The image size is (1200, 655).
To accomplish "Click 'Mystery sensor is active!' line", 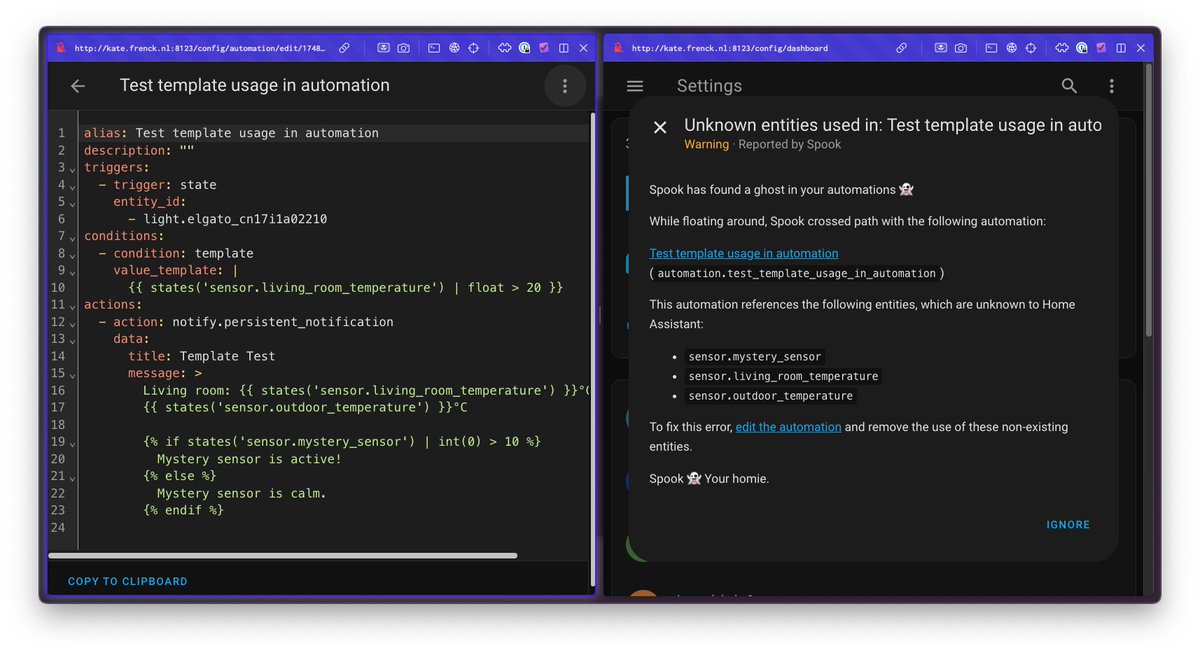I will pos(249,459).
